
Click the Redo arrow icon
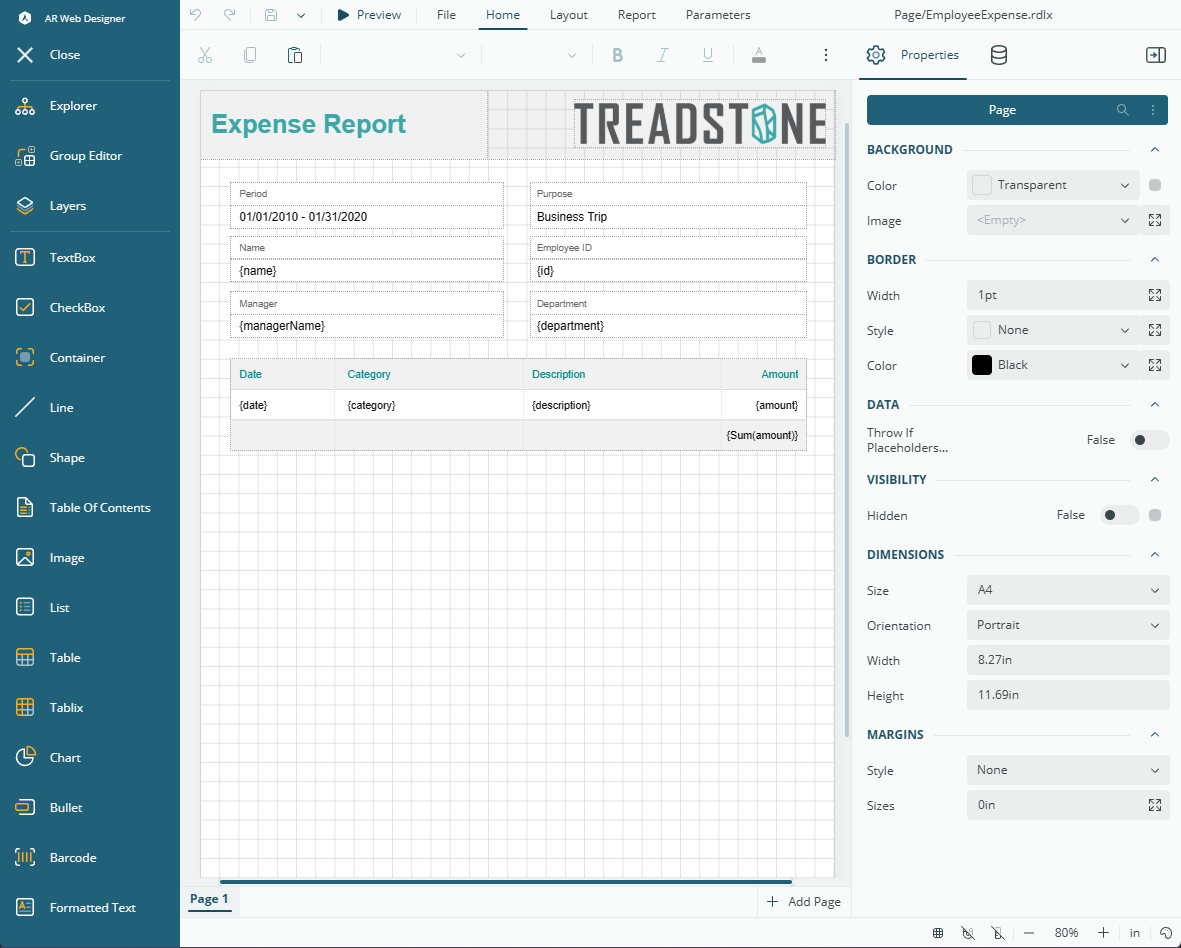pos(230,14)
